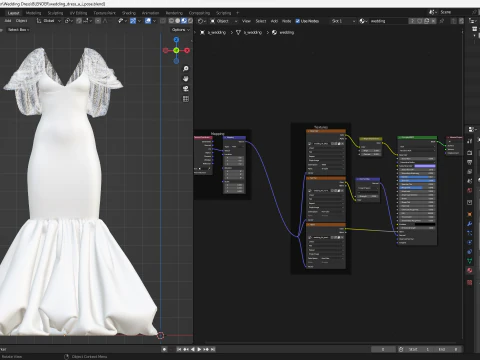Toggle solid viewport shading

[178, 21]
